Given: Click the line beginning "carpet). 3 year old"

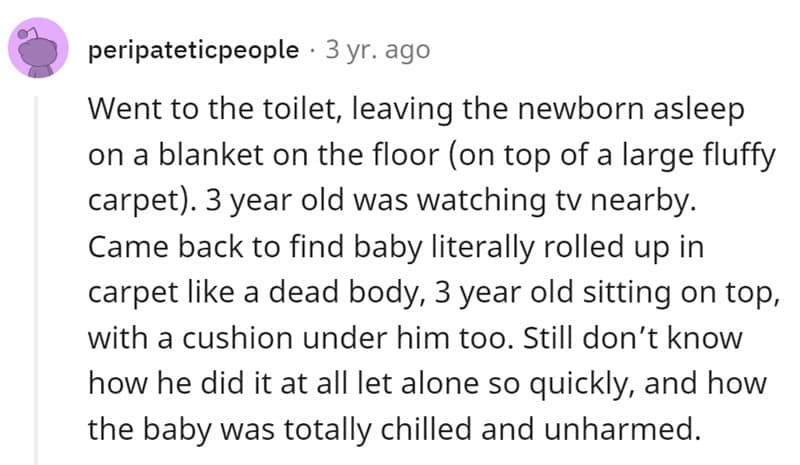Looking at the screenshot, I should coord(391,202).
